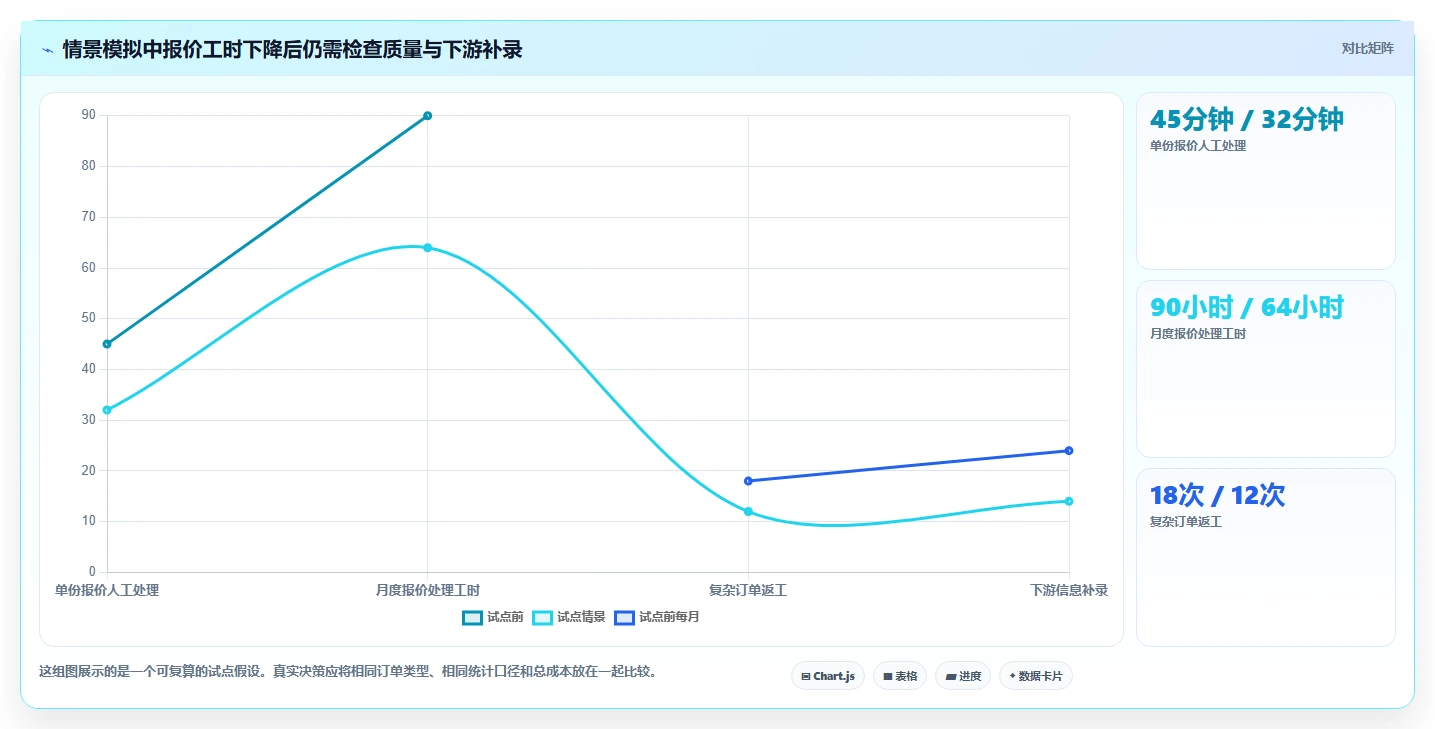Click the y-axis value 50
Viewport: 1435px width, 729px height.
(89, 318)
